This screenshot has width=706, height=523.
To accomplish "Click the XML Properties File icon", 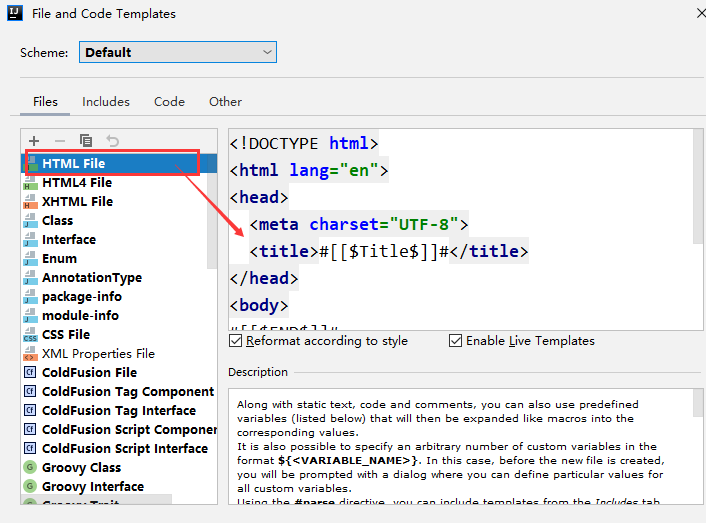I will [30, 354].
